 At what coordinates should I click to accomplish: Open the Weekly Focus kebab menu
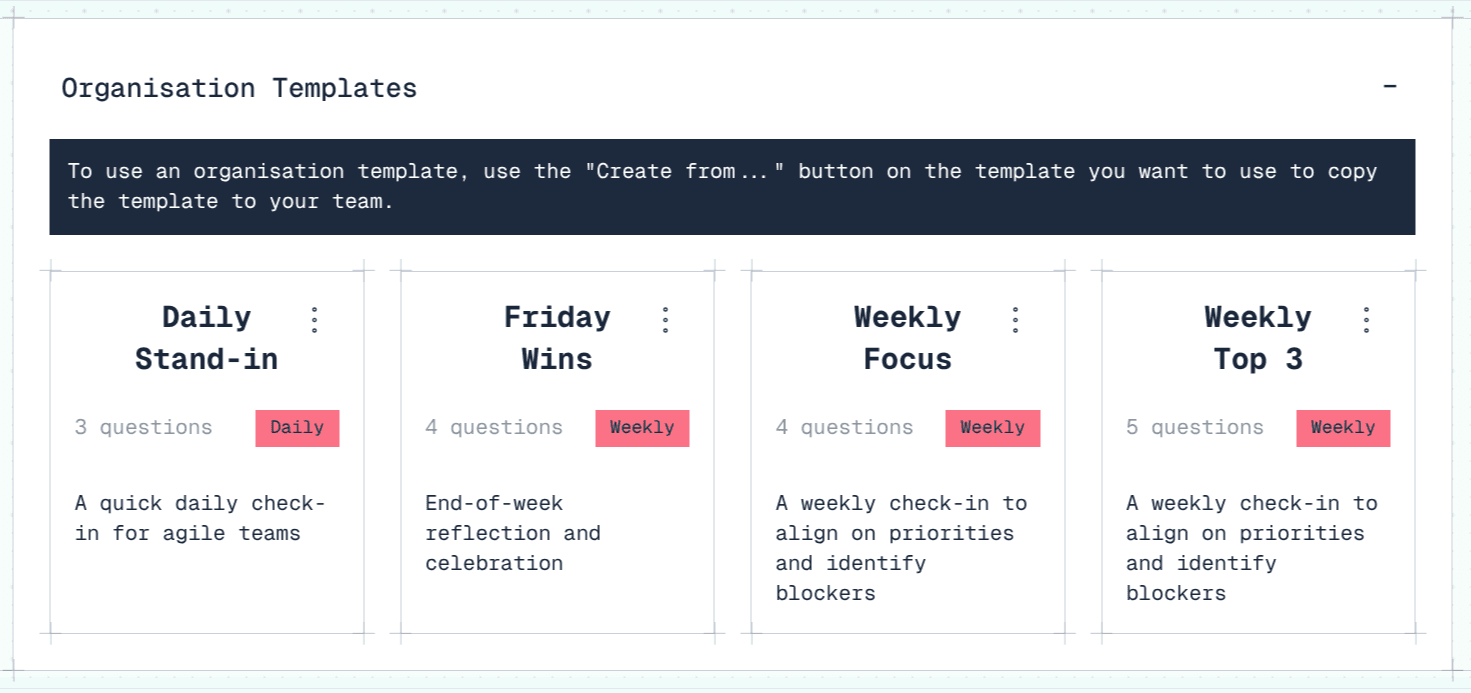pos(1015,319)
